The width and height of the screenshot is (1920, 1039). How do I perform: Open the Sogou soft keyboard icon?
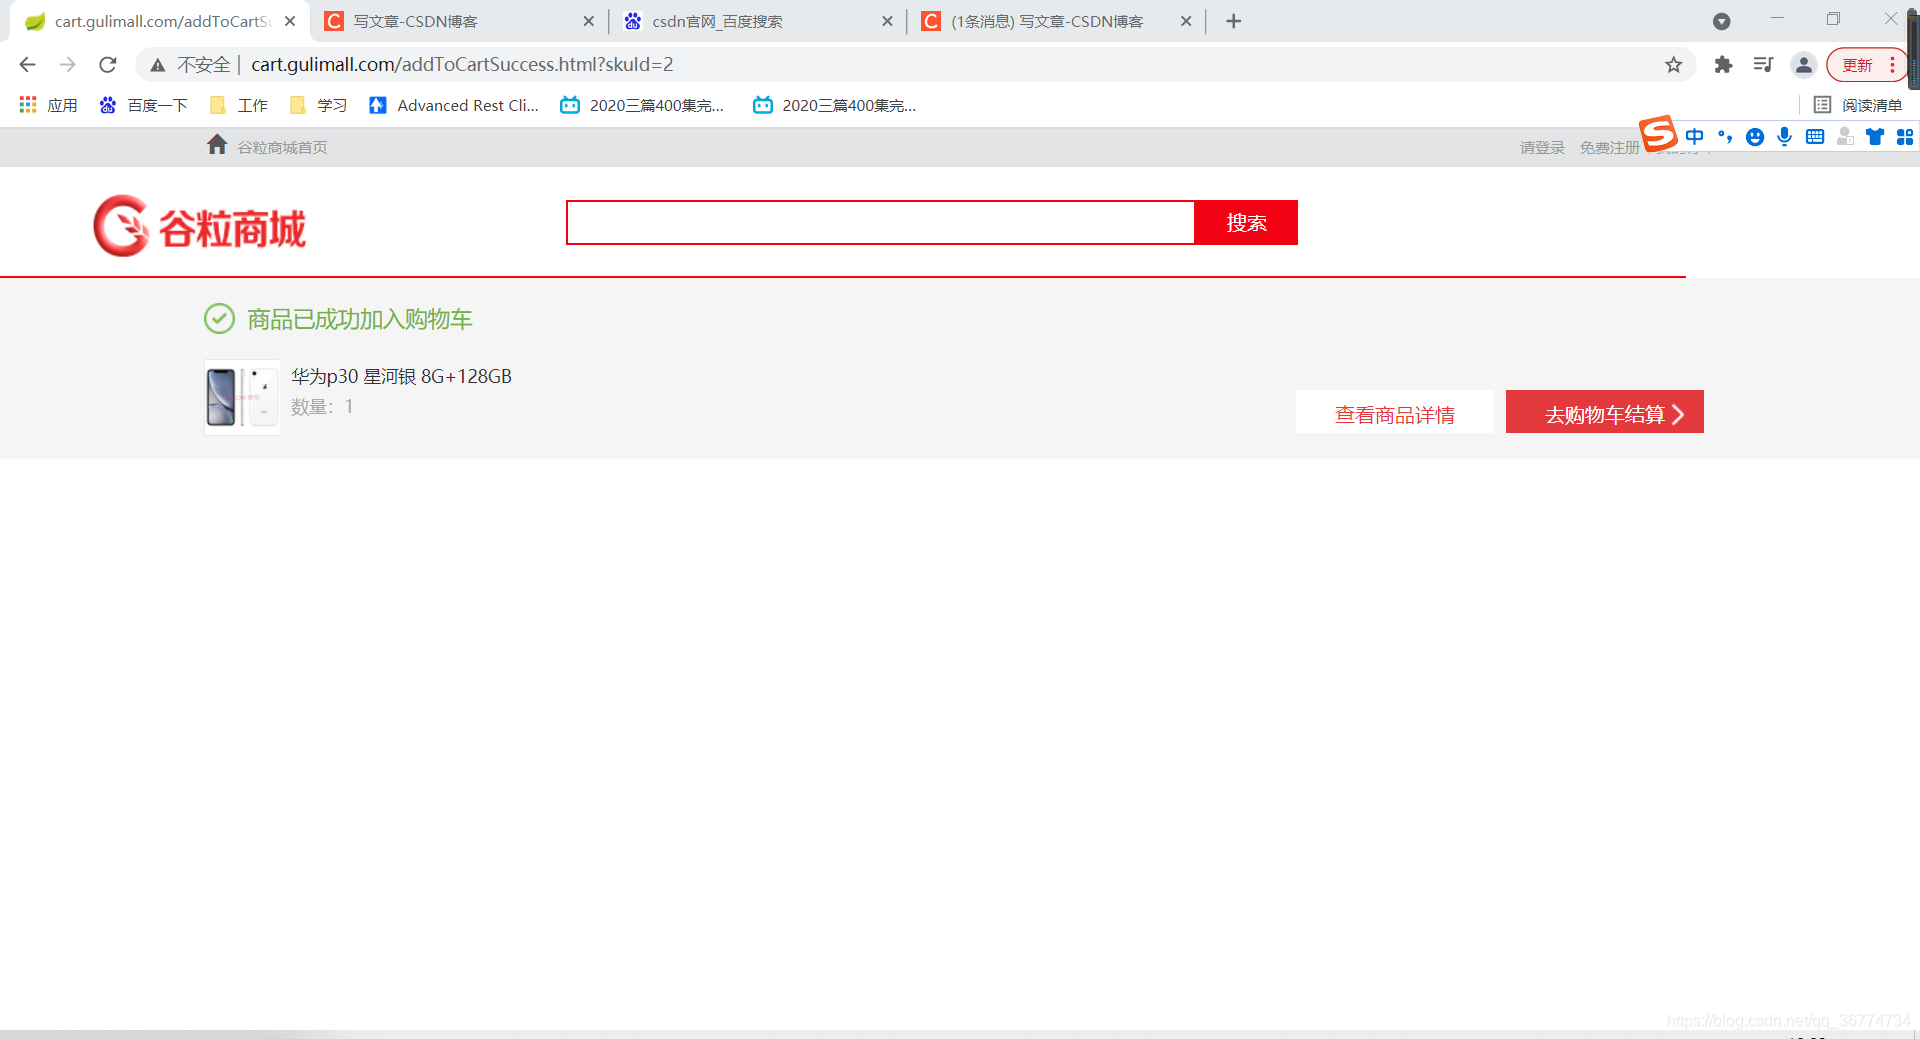(1815, 137)
